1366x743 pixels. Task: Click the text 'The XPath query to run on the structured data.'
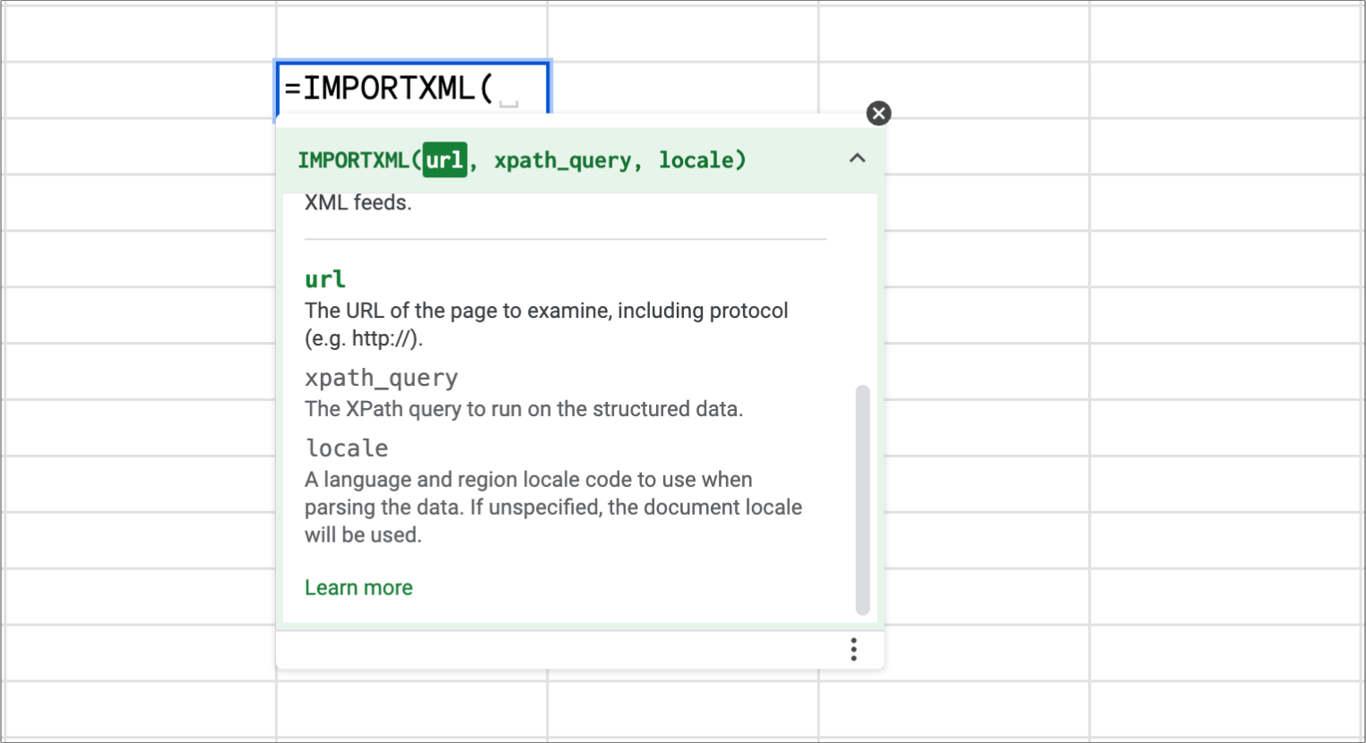(524, 409)
